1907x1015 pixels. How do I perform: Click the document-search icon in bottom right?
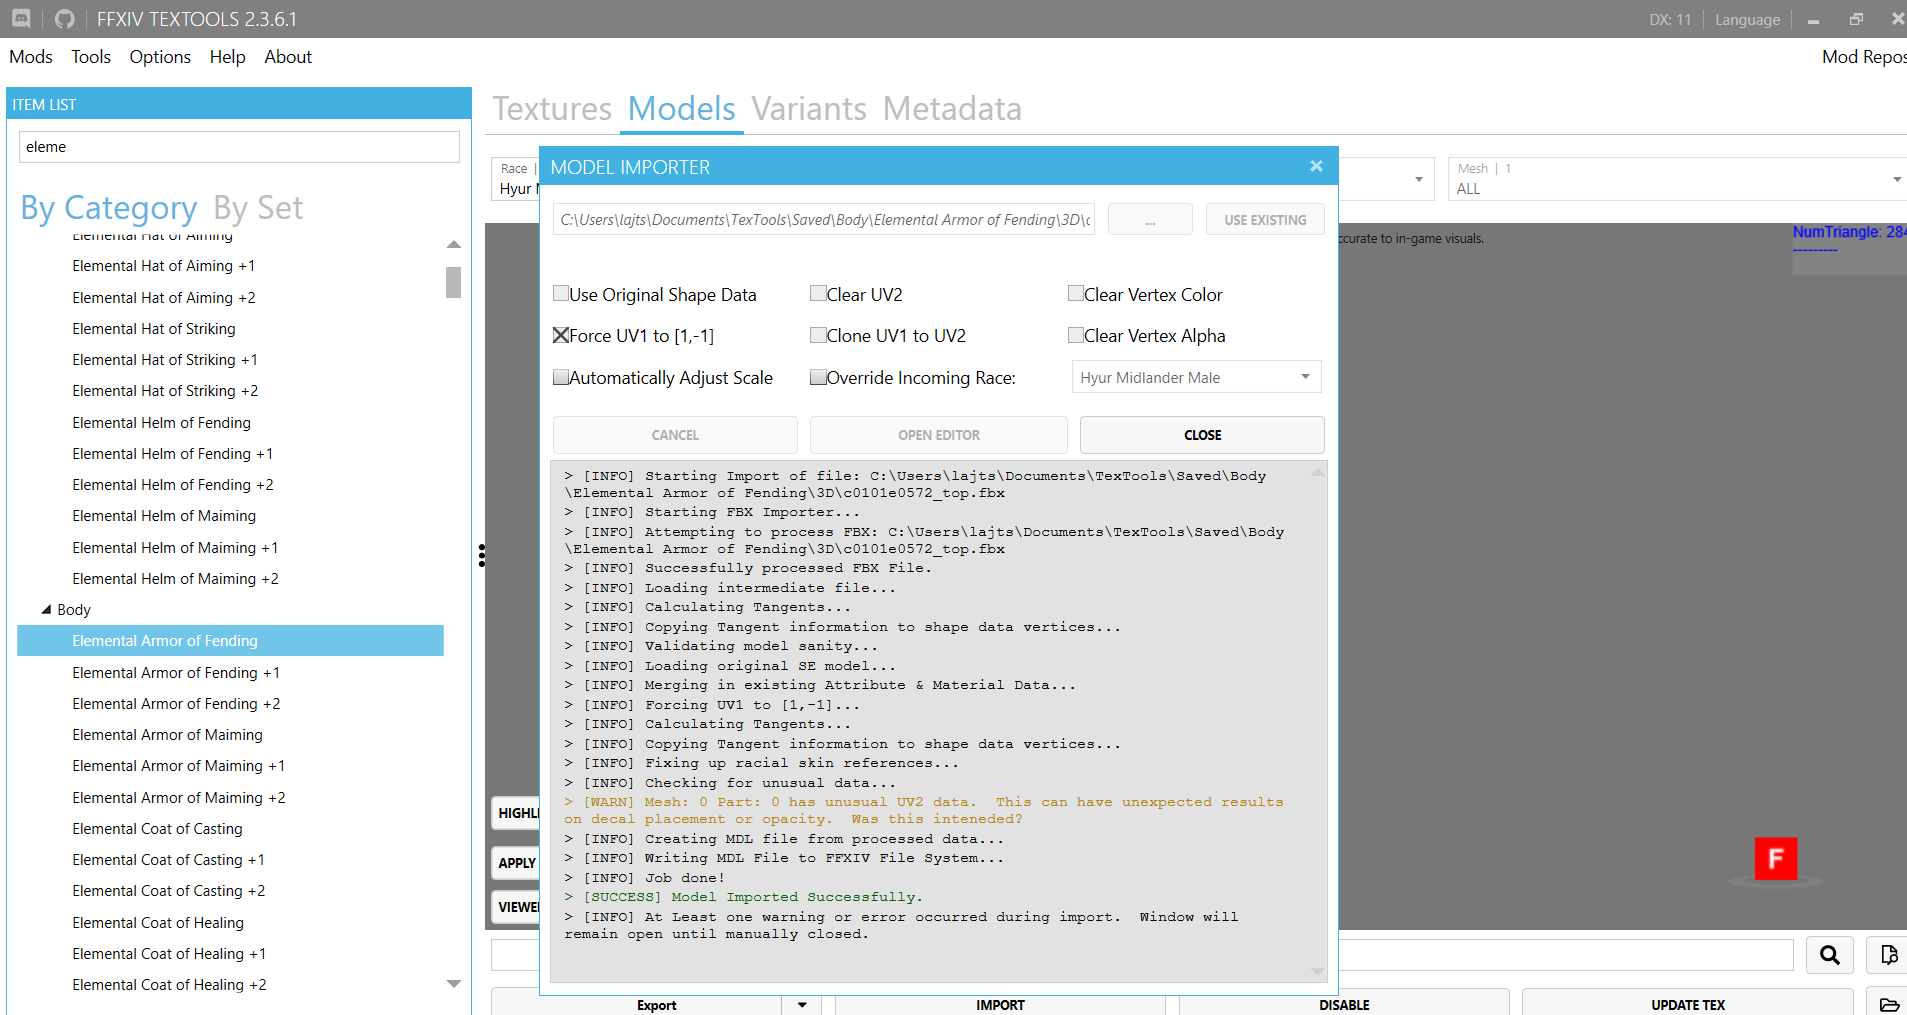1888,954
